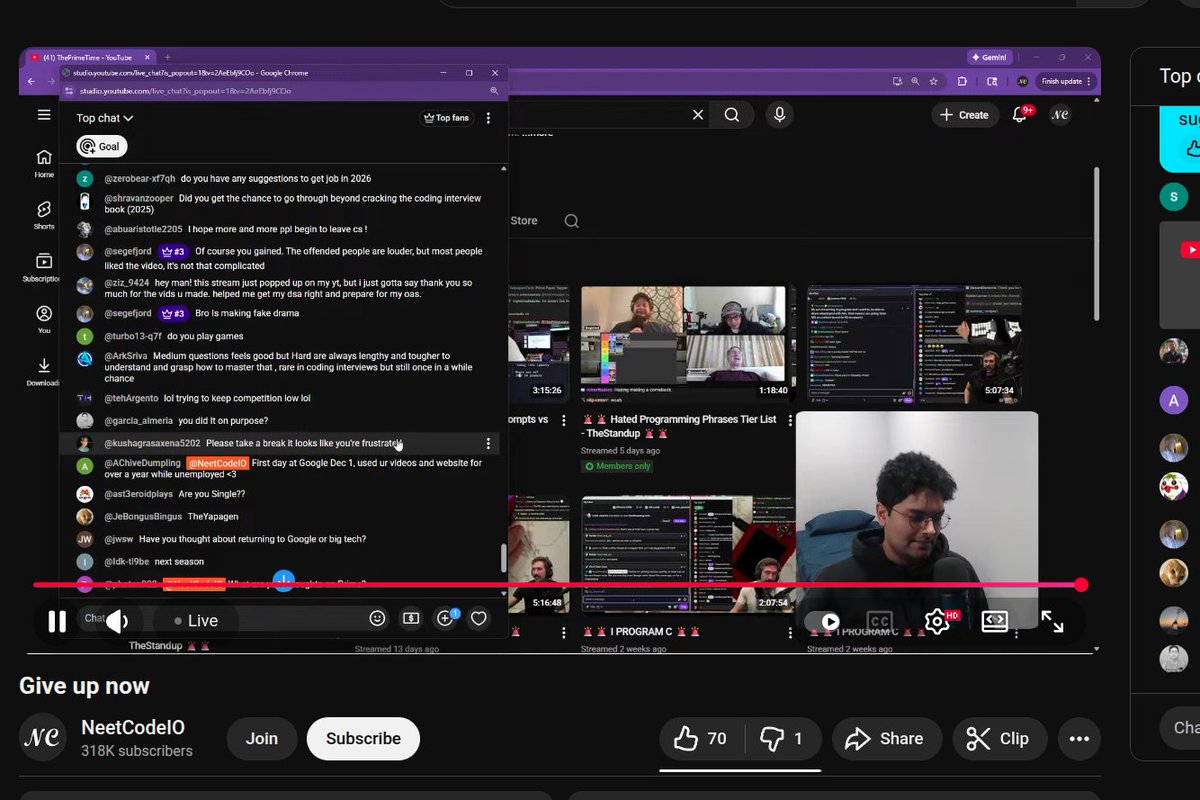Click the plus icon with blue badge in chat bar
Image resolution: width=1200 pixels, height=800 pixels.
pyautogui.click(x=446, y=618)
